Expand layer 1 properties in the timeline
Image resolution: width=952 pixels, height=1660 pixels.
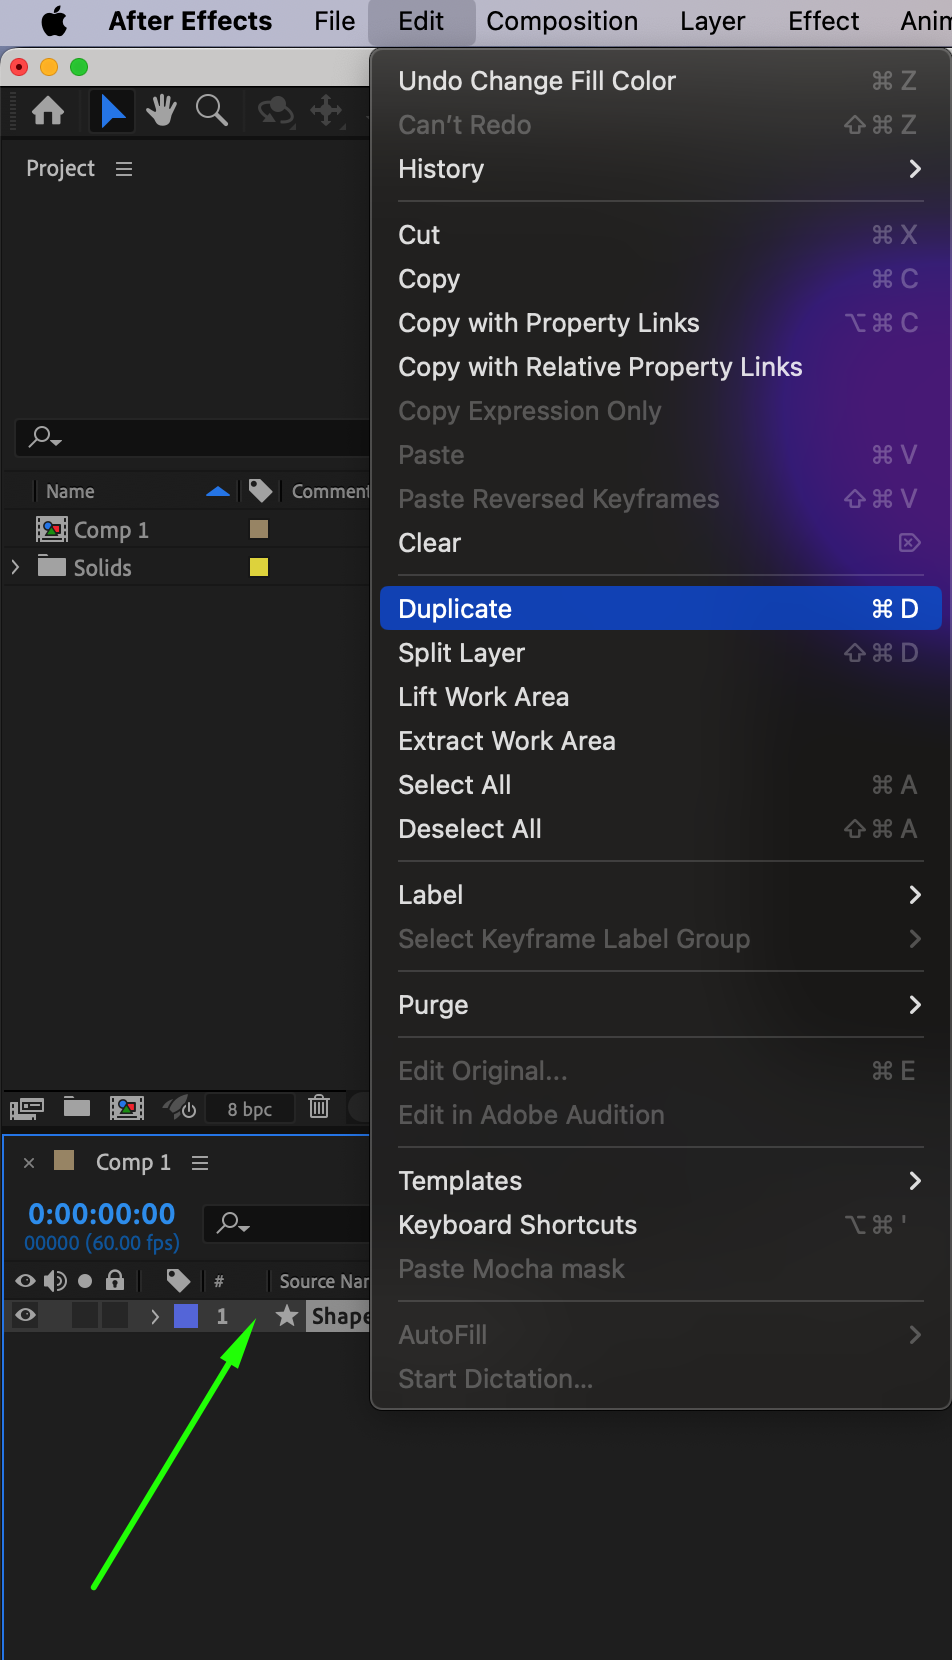click(155, 1316)
